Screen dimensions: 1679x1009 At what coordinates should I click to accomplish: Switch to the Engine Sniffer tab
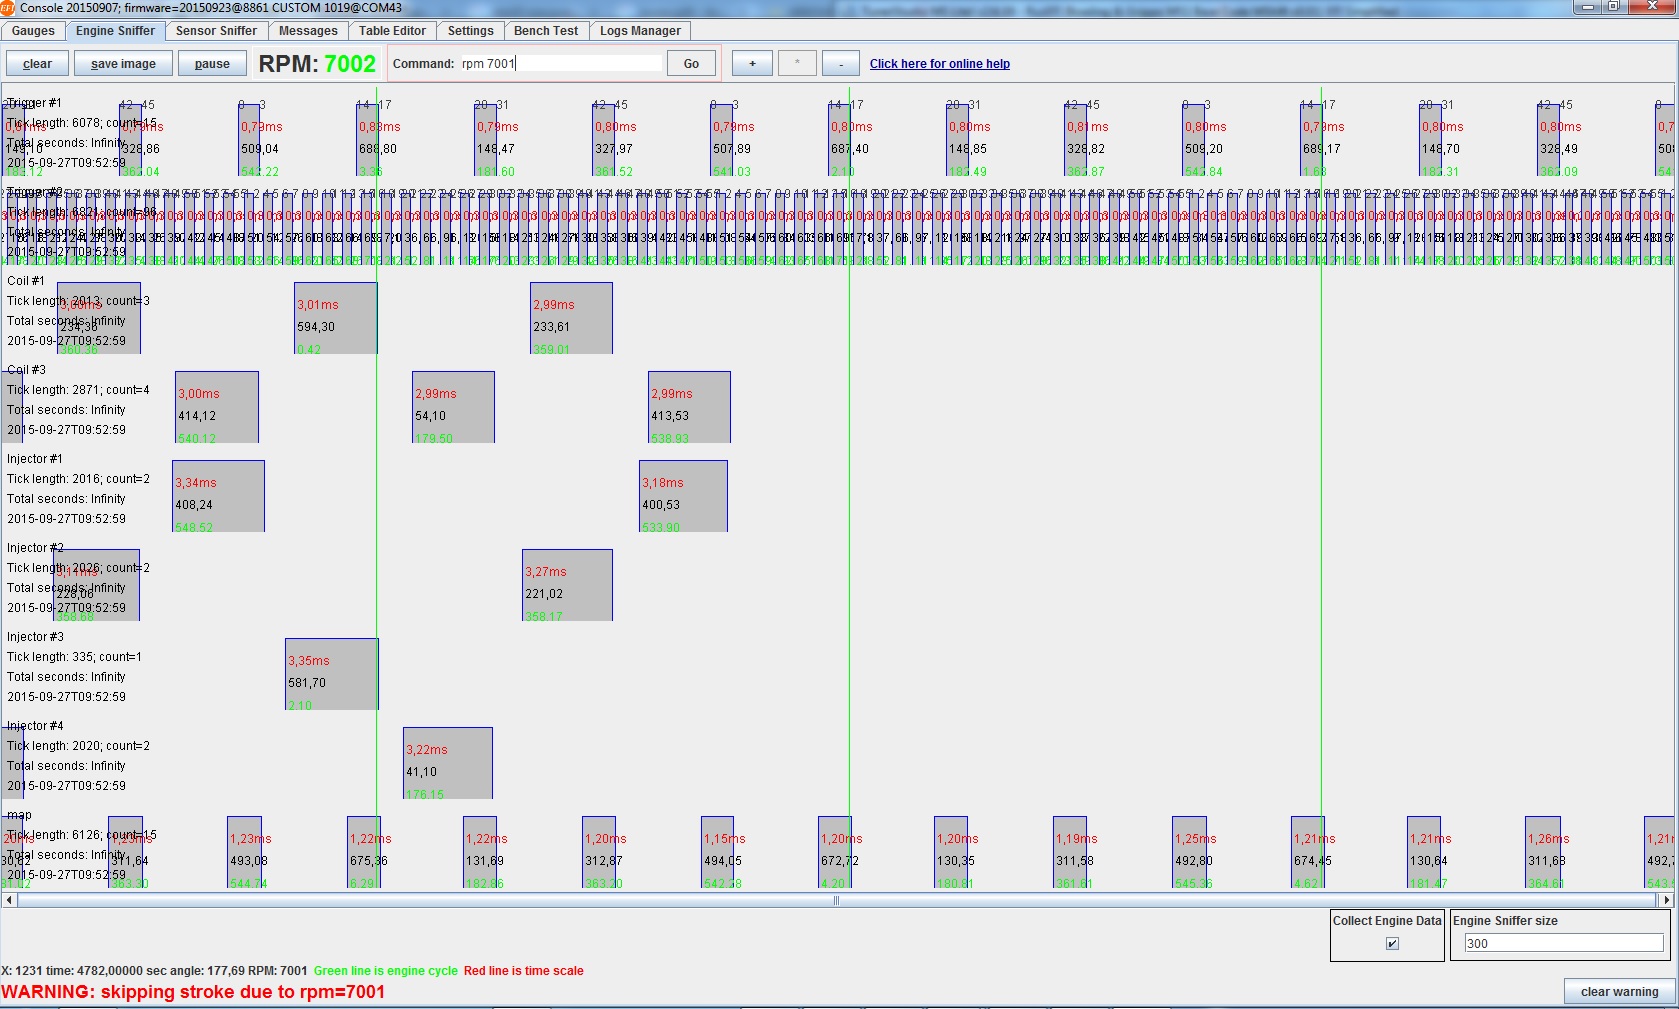coord(115,31)
